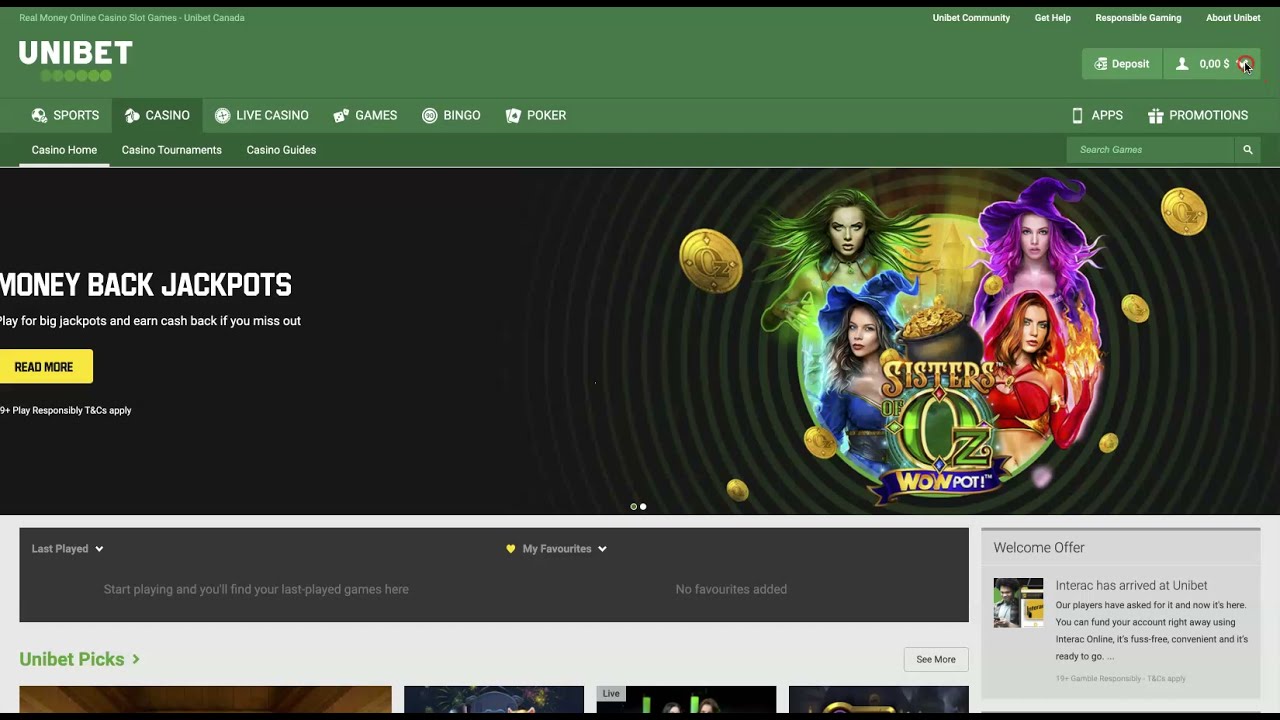Go to the Games section

click(365, 116)
